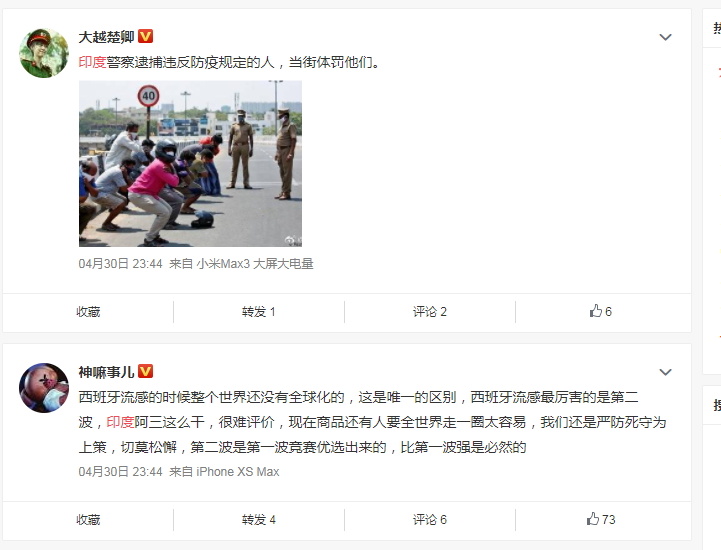The width and height of the screenshot is (721, 550).
Task: Enlarge the police punishment photo thumbnail
Action: coord(190,164)
